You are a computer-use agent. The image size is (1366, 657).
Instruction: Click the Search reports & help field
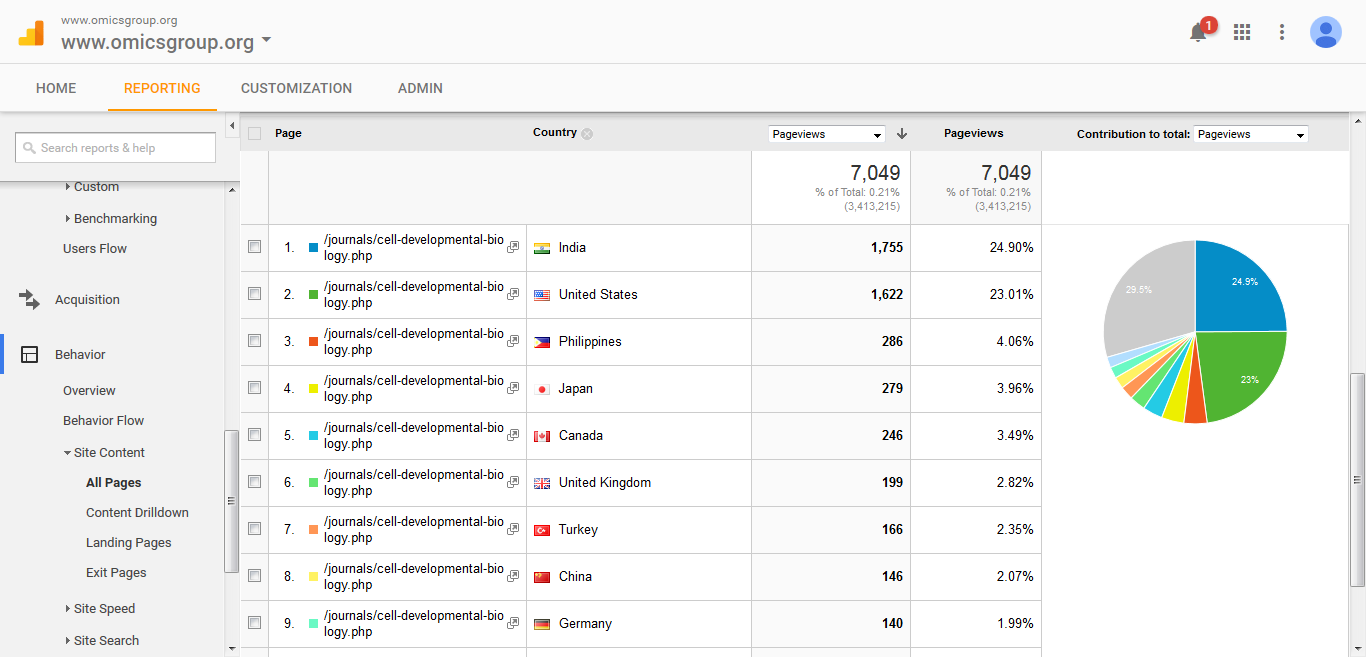point(115,148)
